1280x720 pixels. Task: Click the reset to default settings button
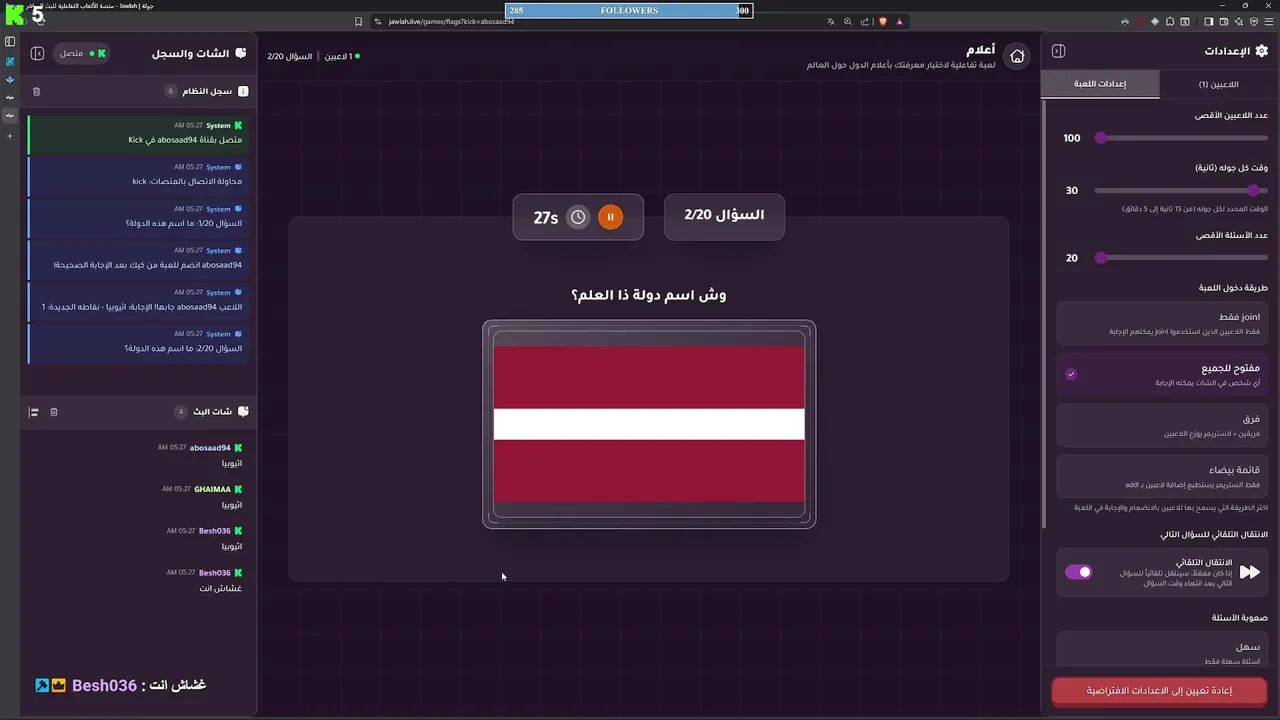pyautogui.click(x=1159, y=691)
